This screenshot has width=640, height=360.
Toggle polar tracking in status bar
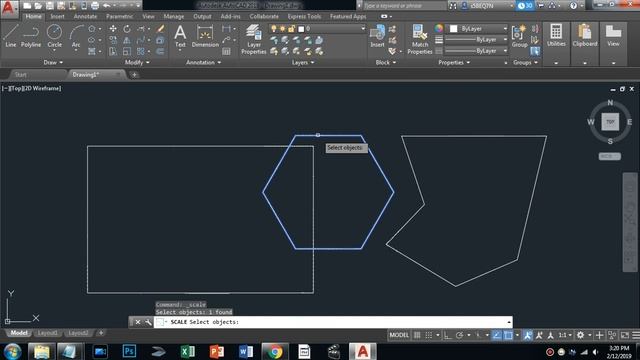click(x=460, y=335)
